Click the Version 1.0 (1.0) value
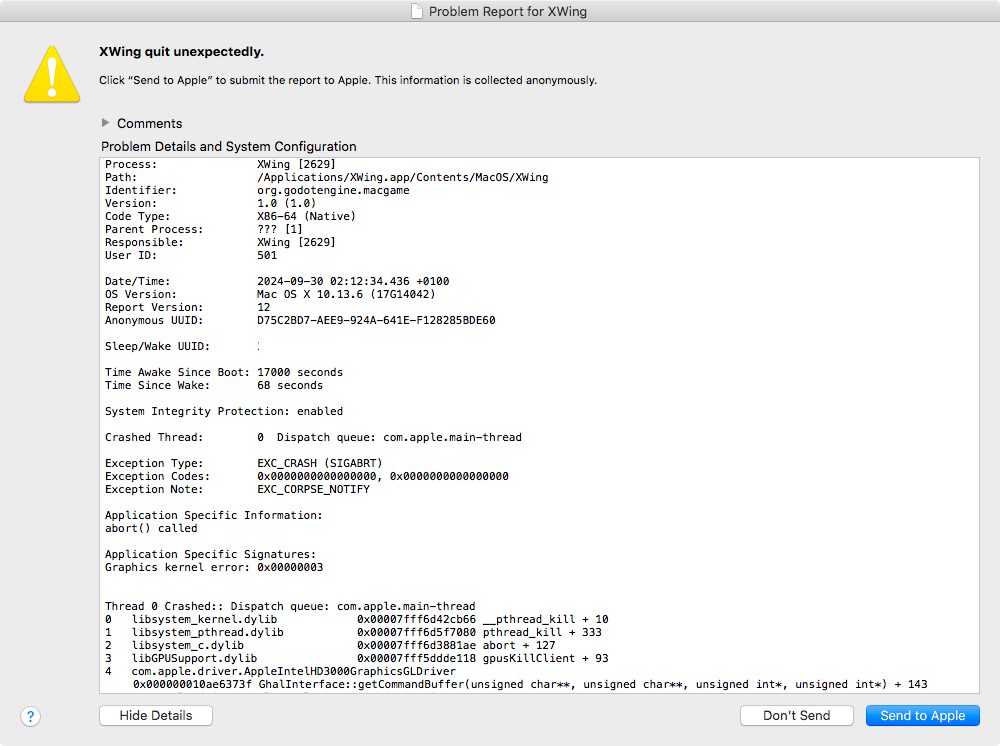The height and width of the screenshot is (746, 1000). coord(287,203)
